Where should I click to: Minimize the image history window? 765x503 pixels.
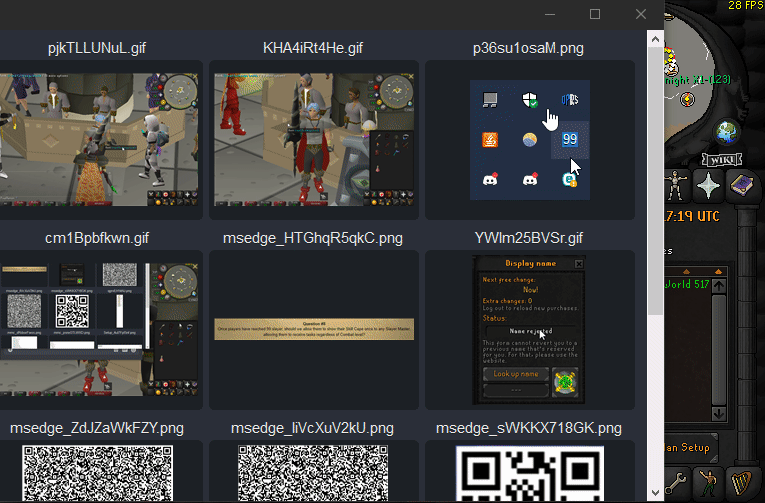pos(550,14)
